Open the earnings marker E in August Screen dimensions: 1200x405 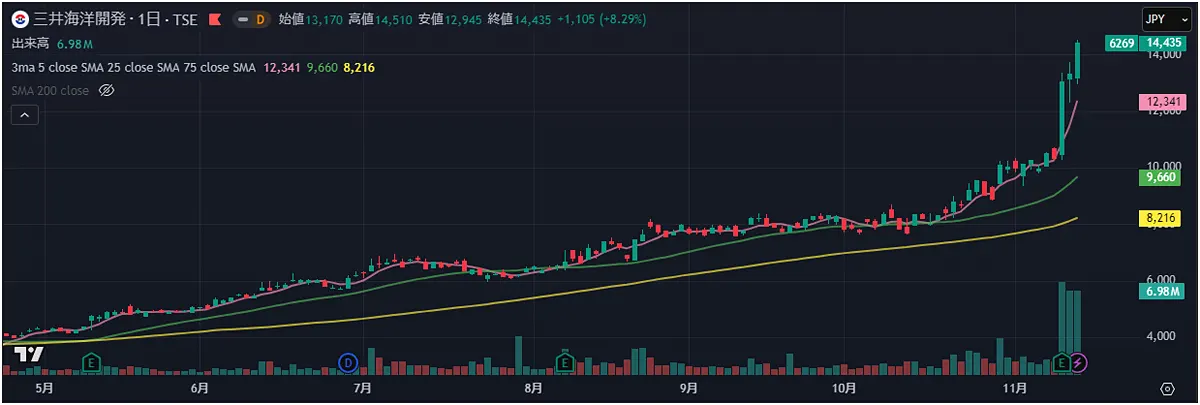tap(564, 361)
